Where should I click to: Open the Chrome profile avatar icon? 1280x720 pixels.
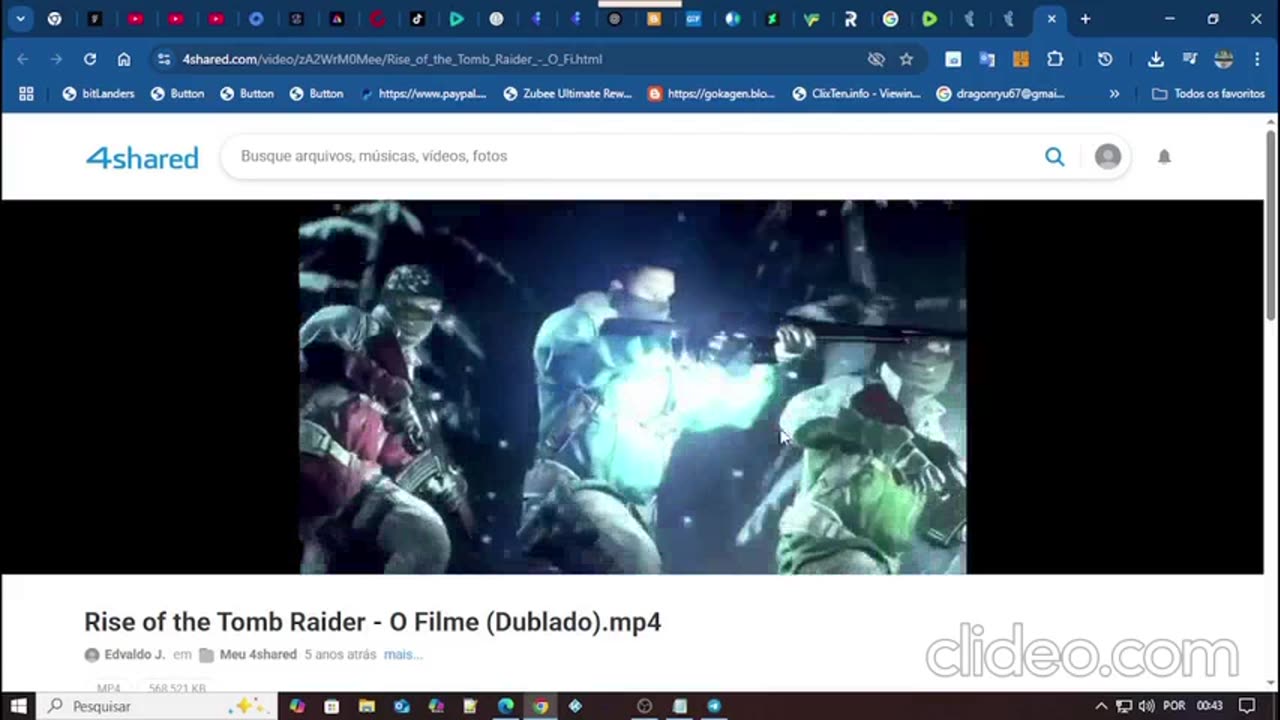pos(1223,59)
